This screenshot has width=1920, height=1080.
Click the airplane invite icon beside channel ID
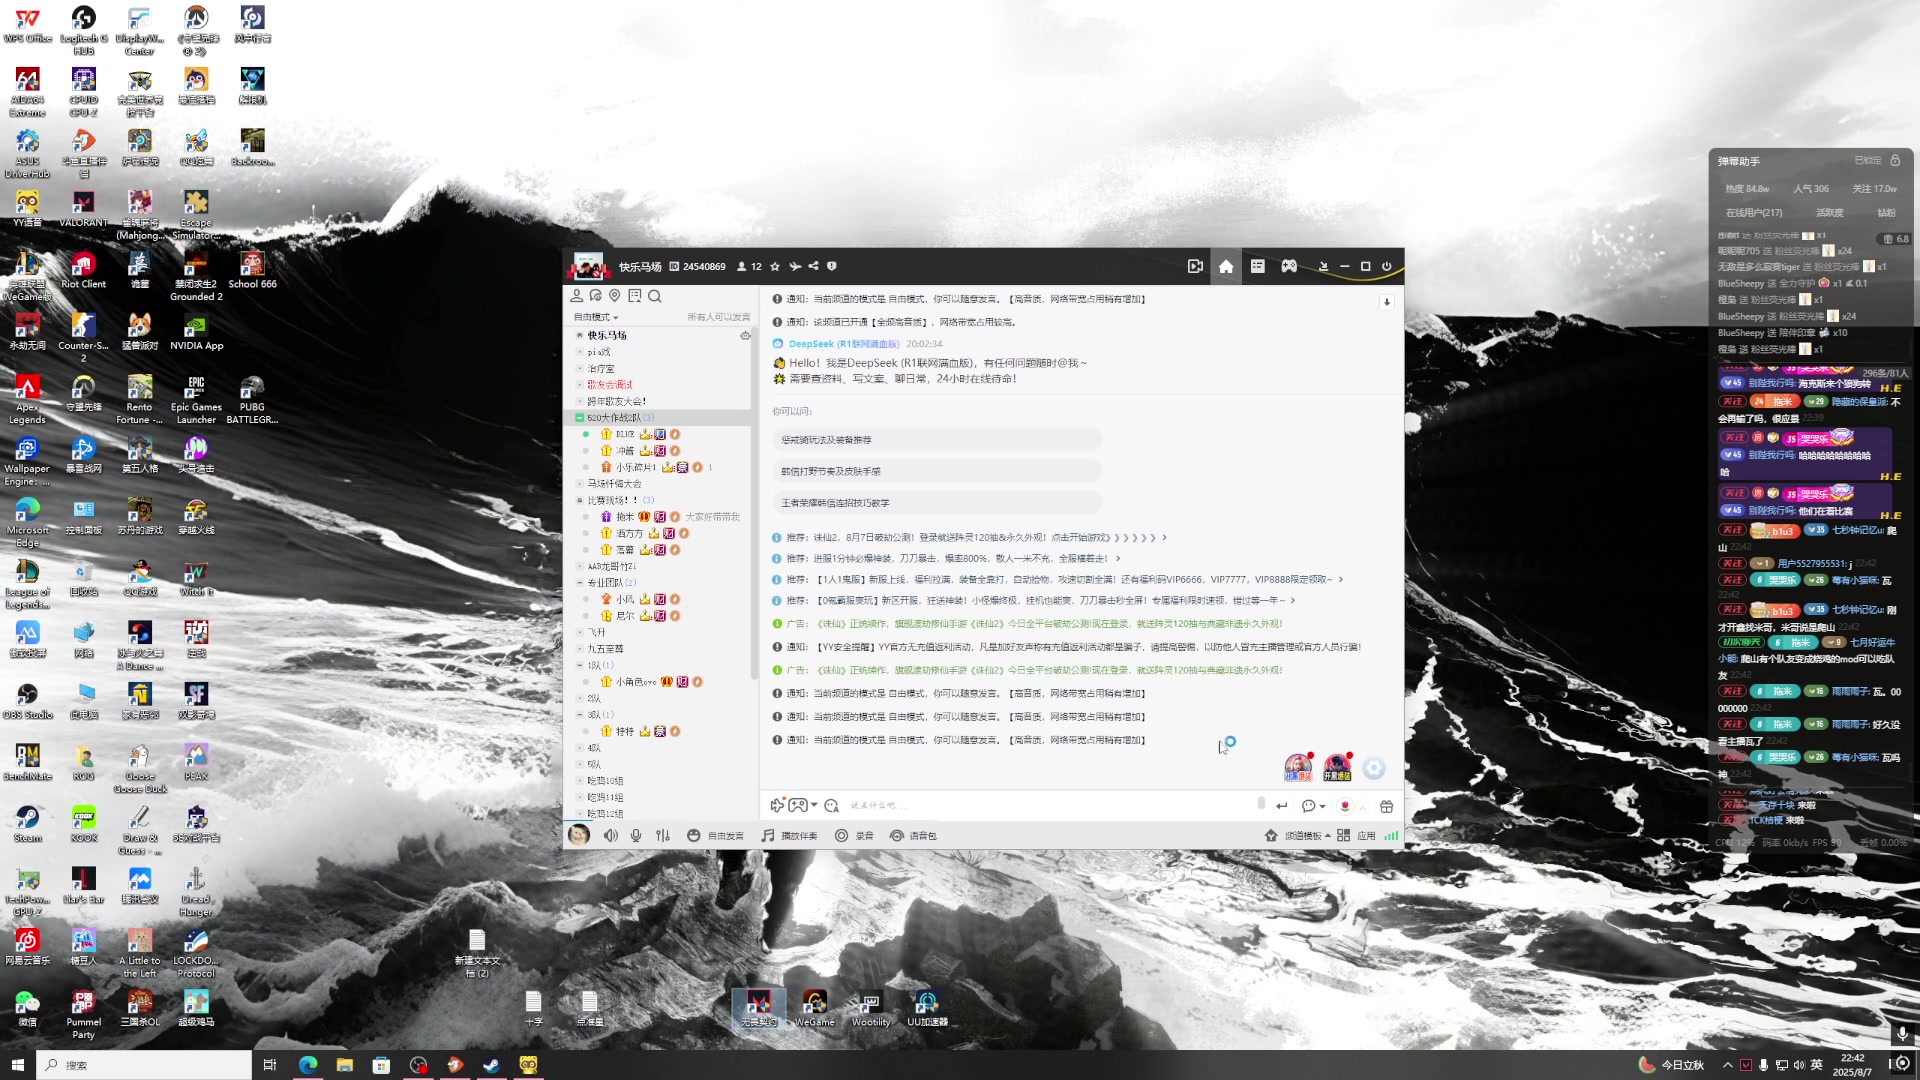(795, 266)
